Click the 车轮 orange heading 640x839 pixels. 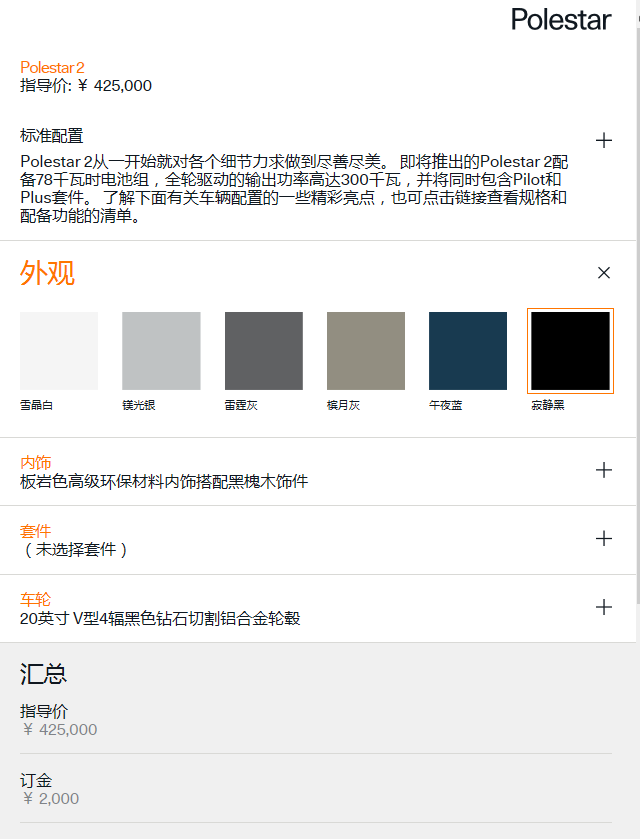coord(35,600)
